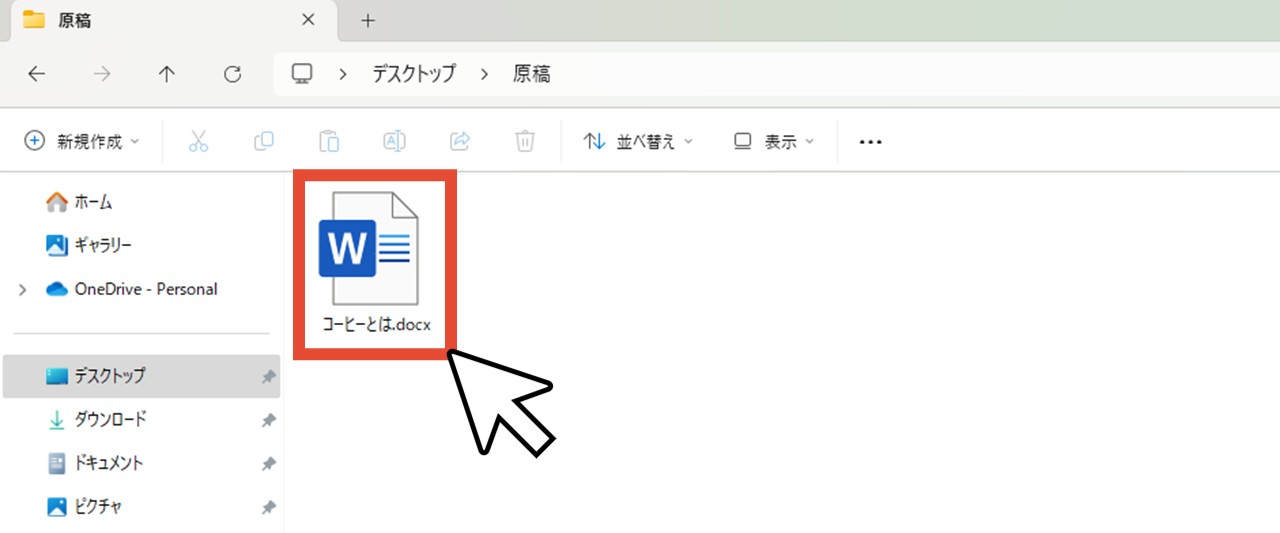Click the Paste clipboard icon
The image size is (1280, 533).
[x=329, y=141]
